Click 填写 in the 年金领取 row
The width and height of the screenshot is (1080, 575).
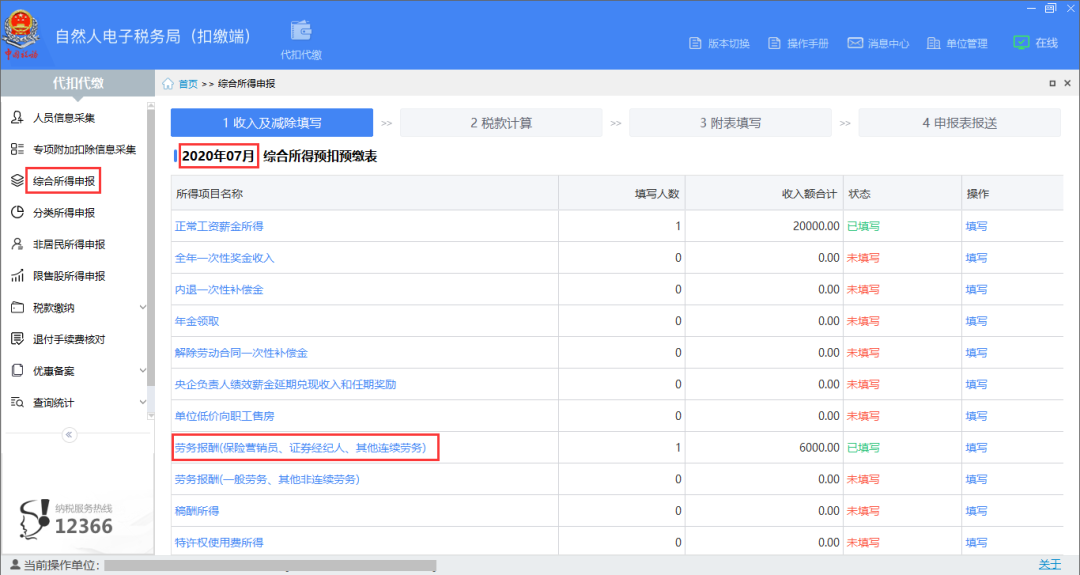[x=977, y=321]
